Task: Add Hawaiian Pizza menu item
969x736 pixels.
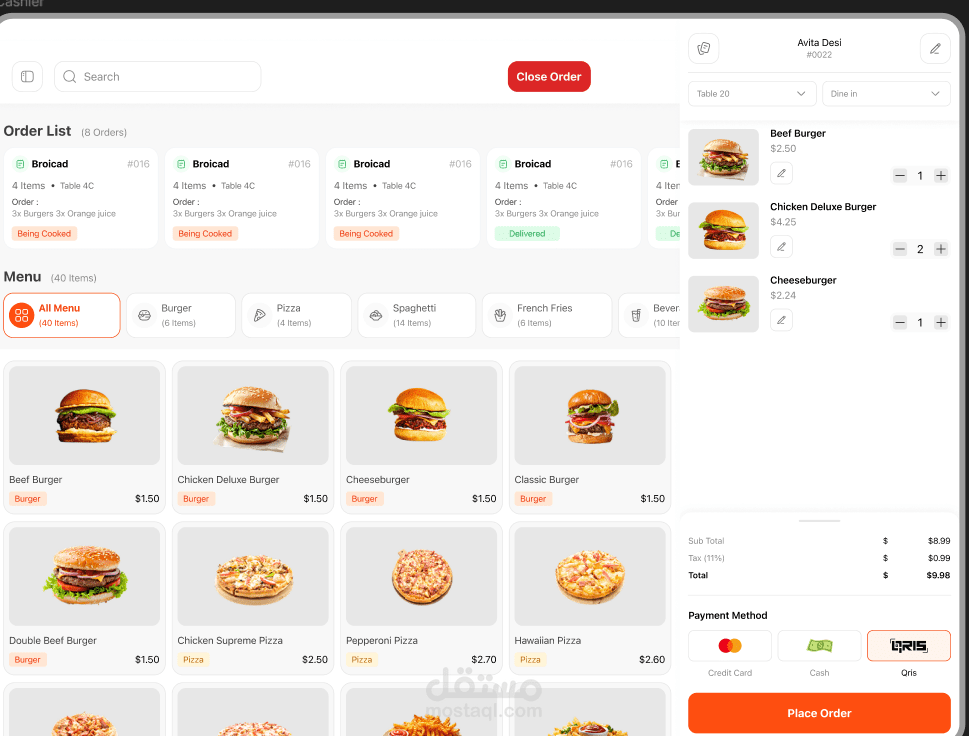Action: (590, 598)
